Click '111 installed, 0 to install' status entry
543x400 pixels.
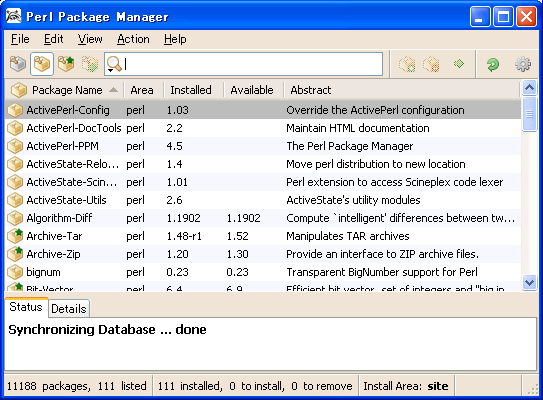coord(255,386)
